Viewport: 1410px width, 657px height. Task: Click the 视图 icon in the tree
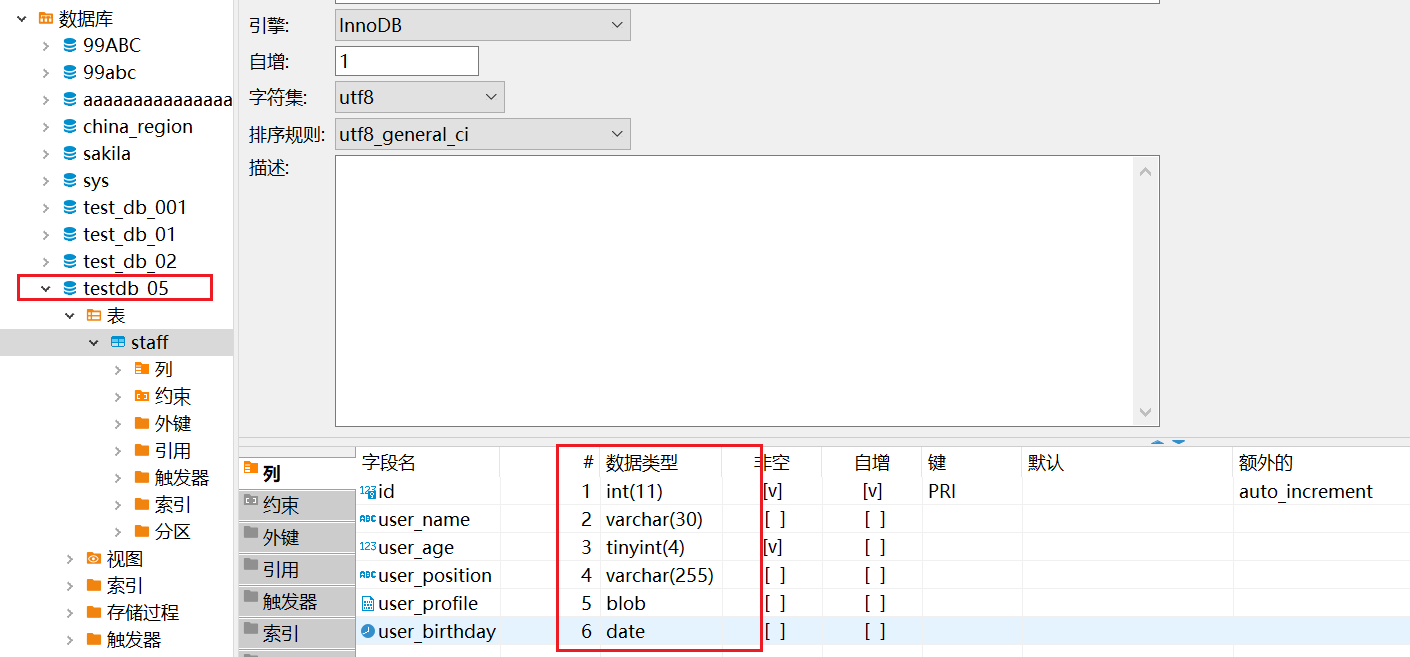tap(94, 558)
